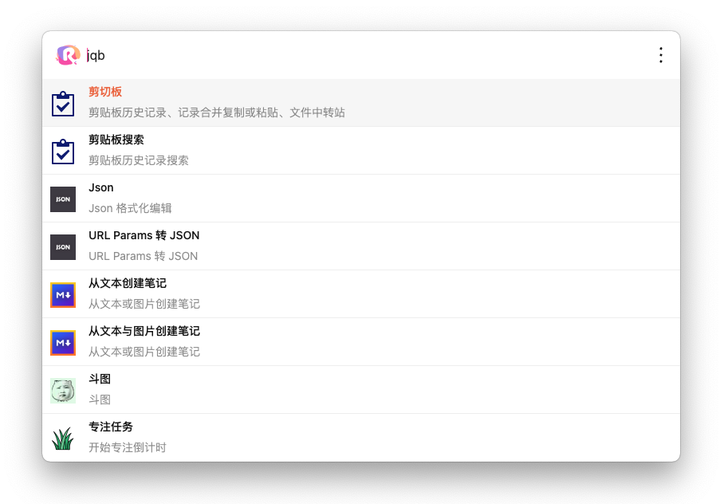The width and height of the screenshot is (720, 504).
Task: Click the Json formatter icon
Action: (x=63, y=199)
